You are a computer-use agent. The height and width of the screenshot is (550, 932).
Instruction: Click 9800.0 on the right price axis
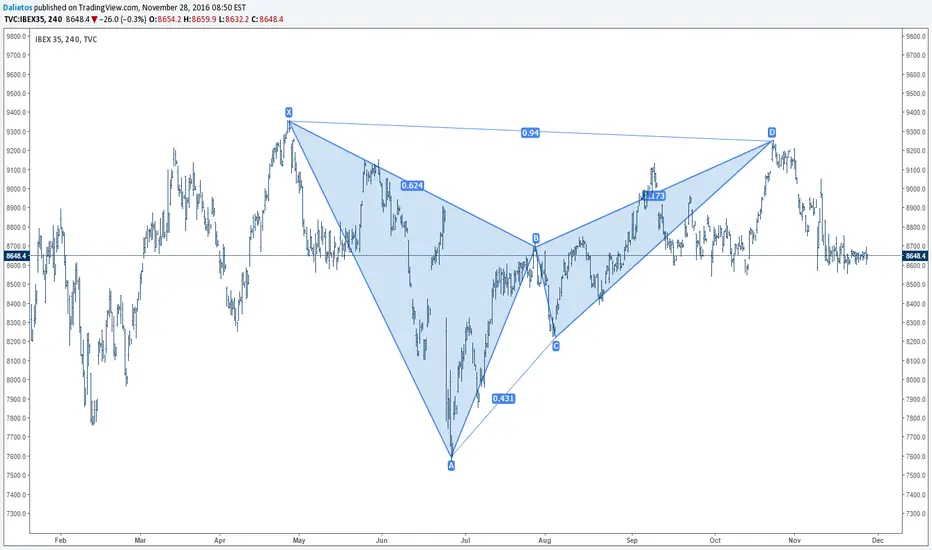coord(916,36)
